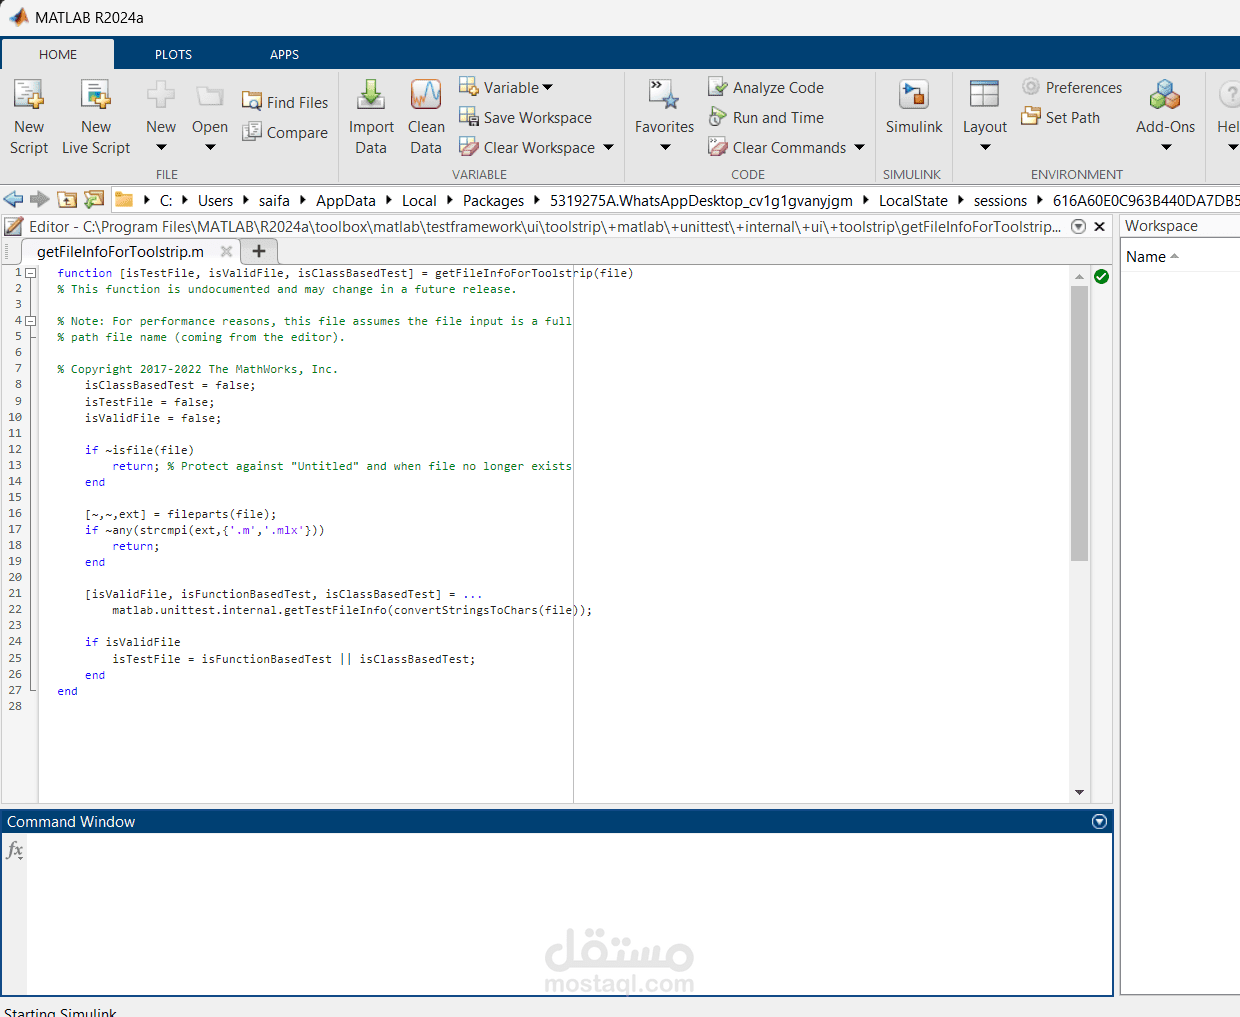Open Favorites menu

[664, 118]
